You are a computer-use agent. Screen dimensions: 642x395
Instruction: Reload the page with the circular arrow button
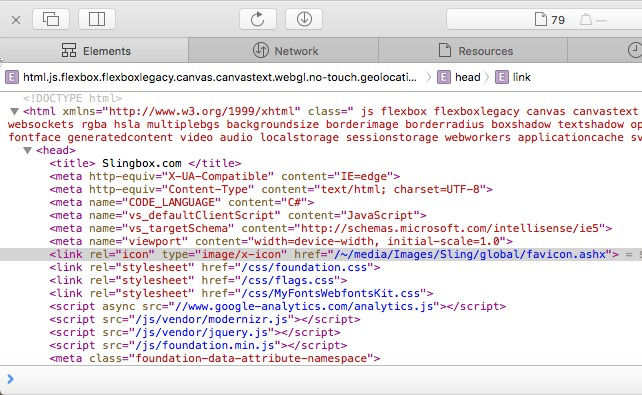[258, 19]
